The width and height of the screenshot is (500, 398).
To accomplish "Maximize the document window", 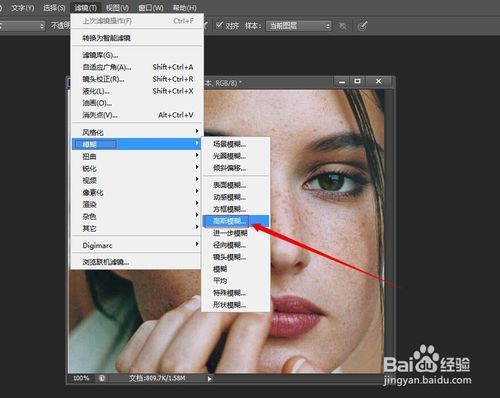I will [357, 81].
